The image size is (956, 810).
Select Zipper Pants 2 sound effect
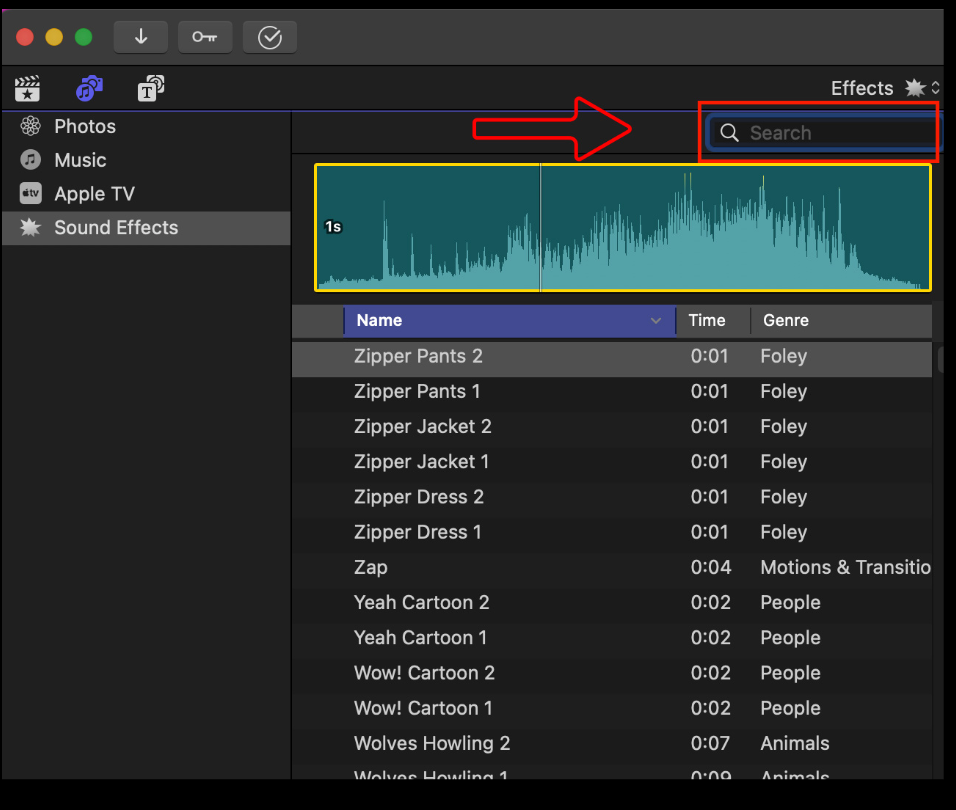(612, 357)
